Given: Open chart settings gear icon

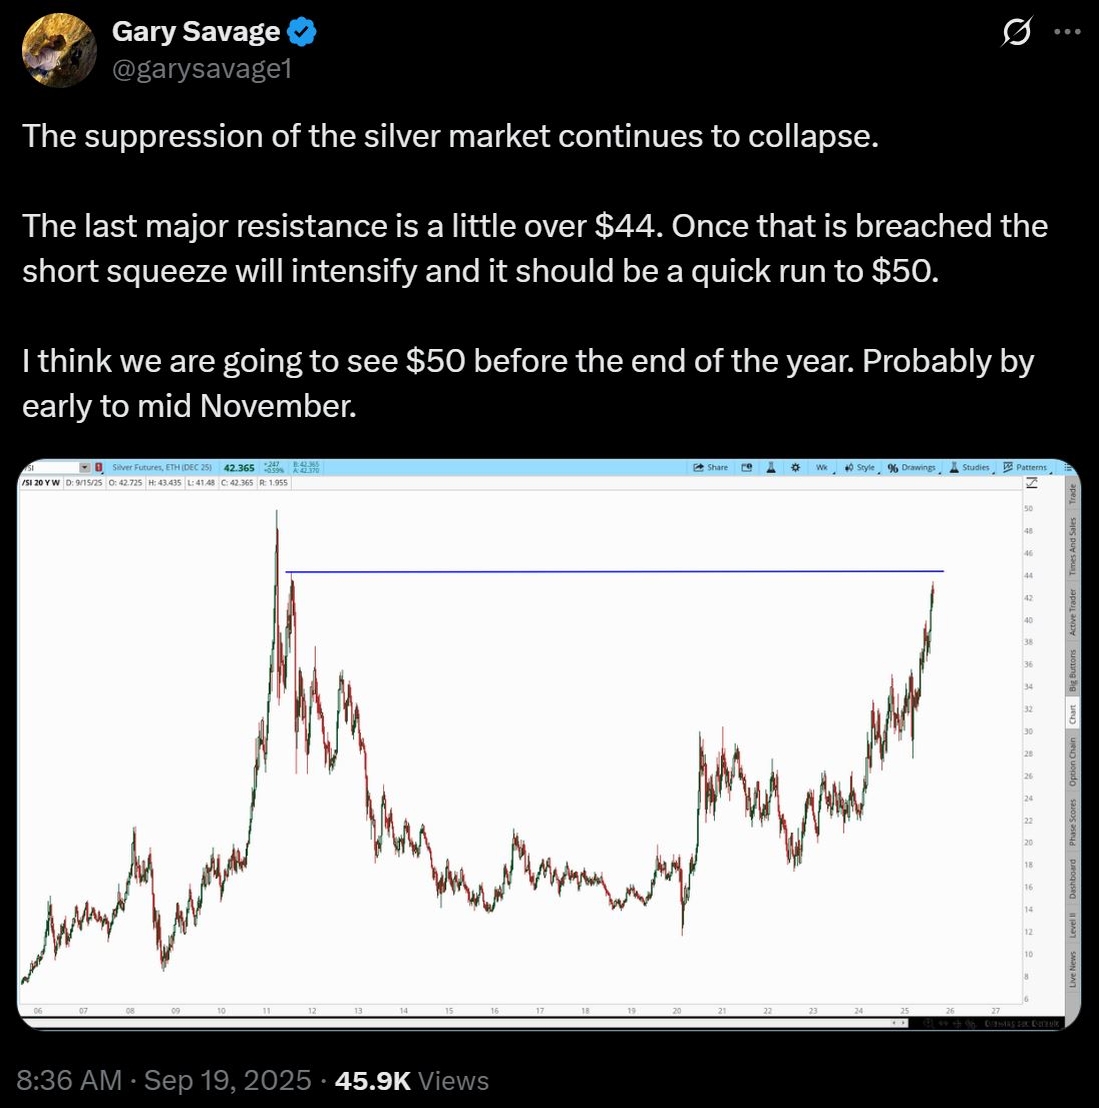Looking at the screenshot, I should [x=795, y=468].
